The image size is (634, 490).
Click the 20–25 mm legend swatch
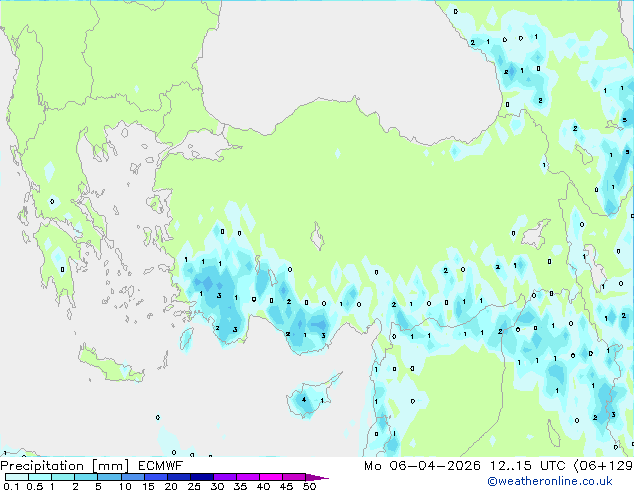178,477
